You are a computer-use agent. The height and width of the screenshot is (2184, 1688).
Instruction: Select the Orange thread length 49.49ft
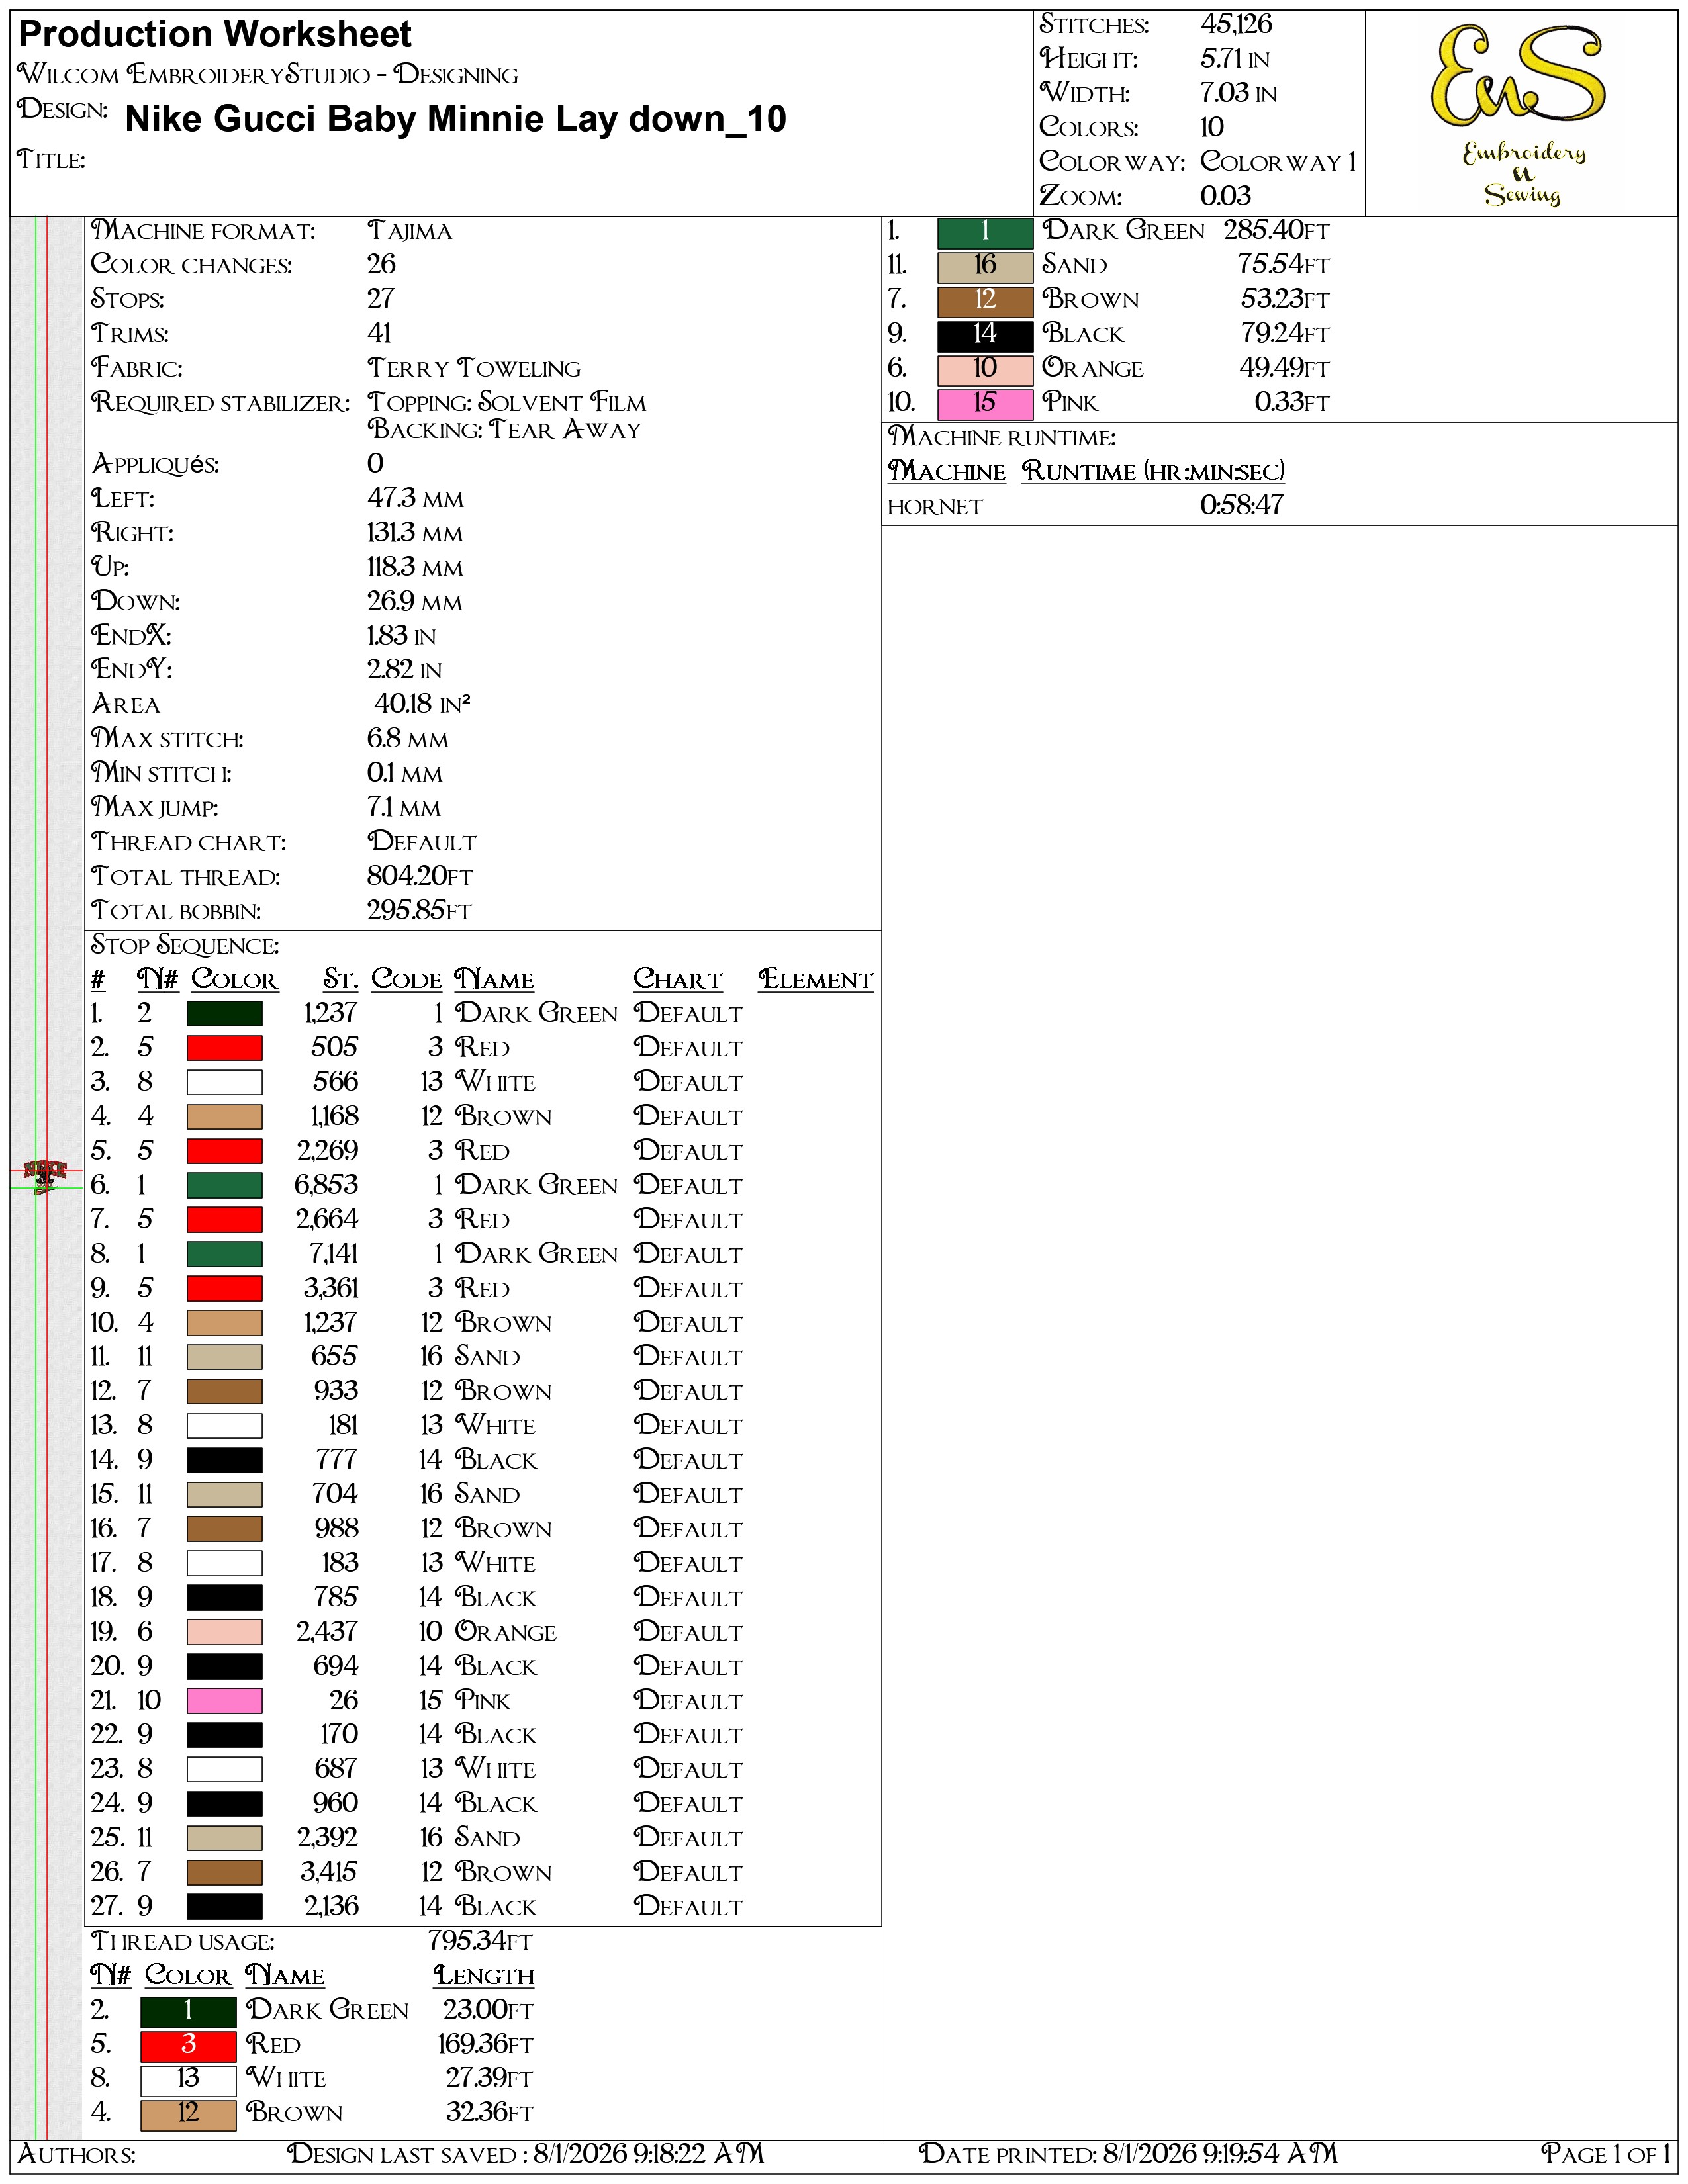(x=1285, y=369)
